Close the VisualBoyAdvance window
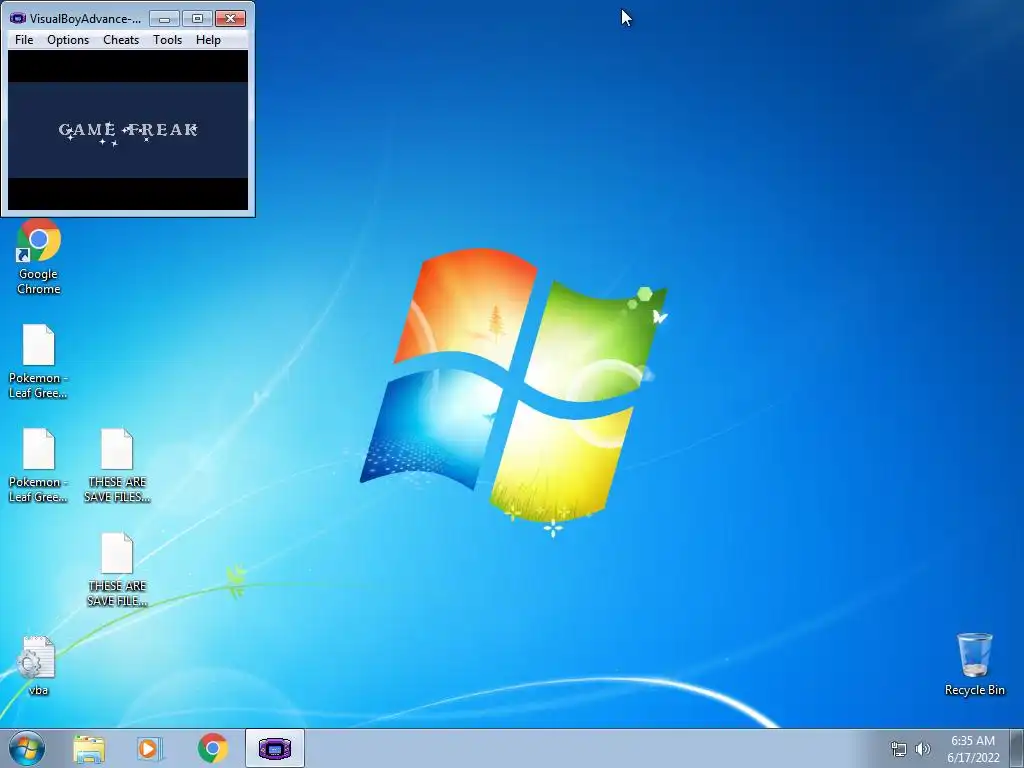 [230, 19]
